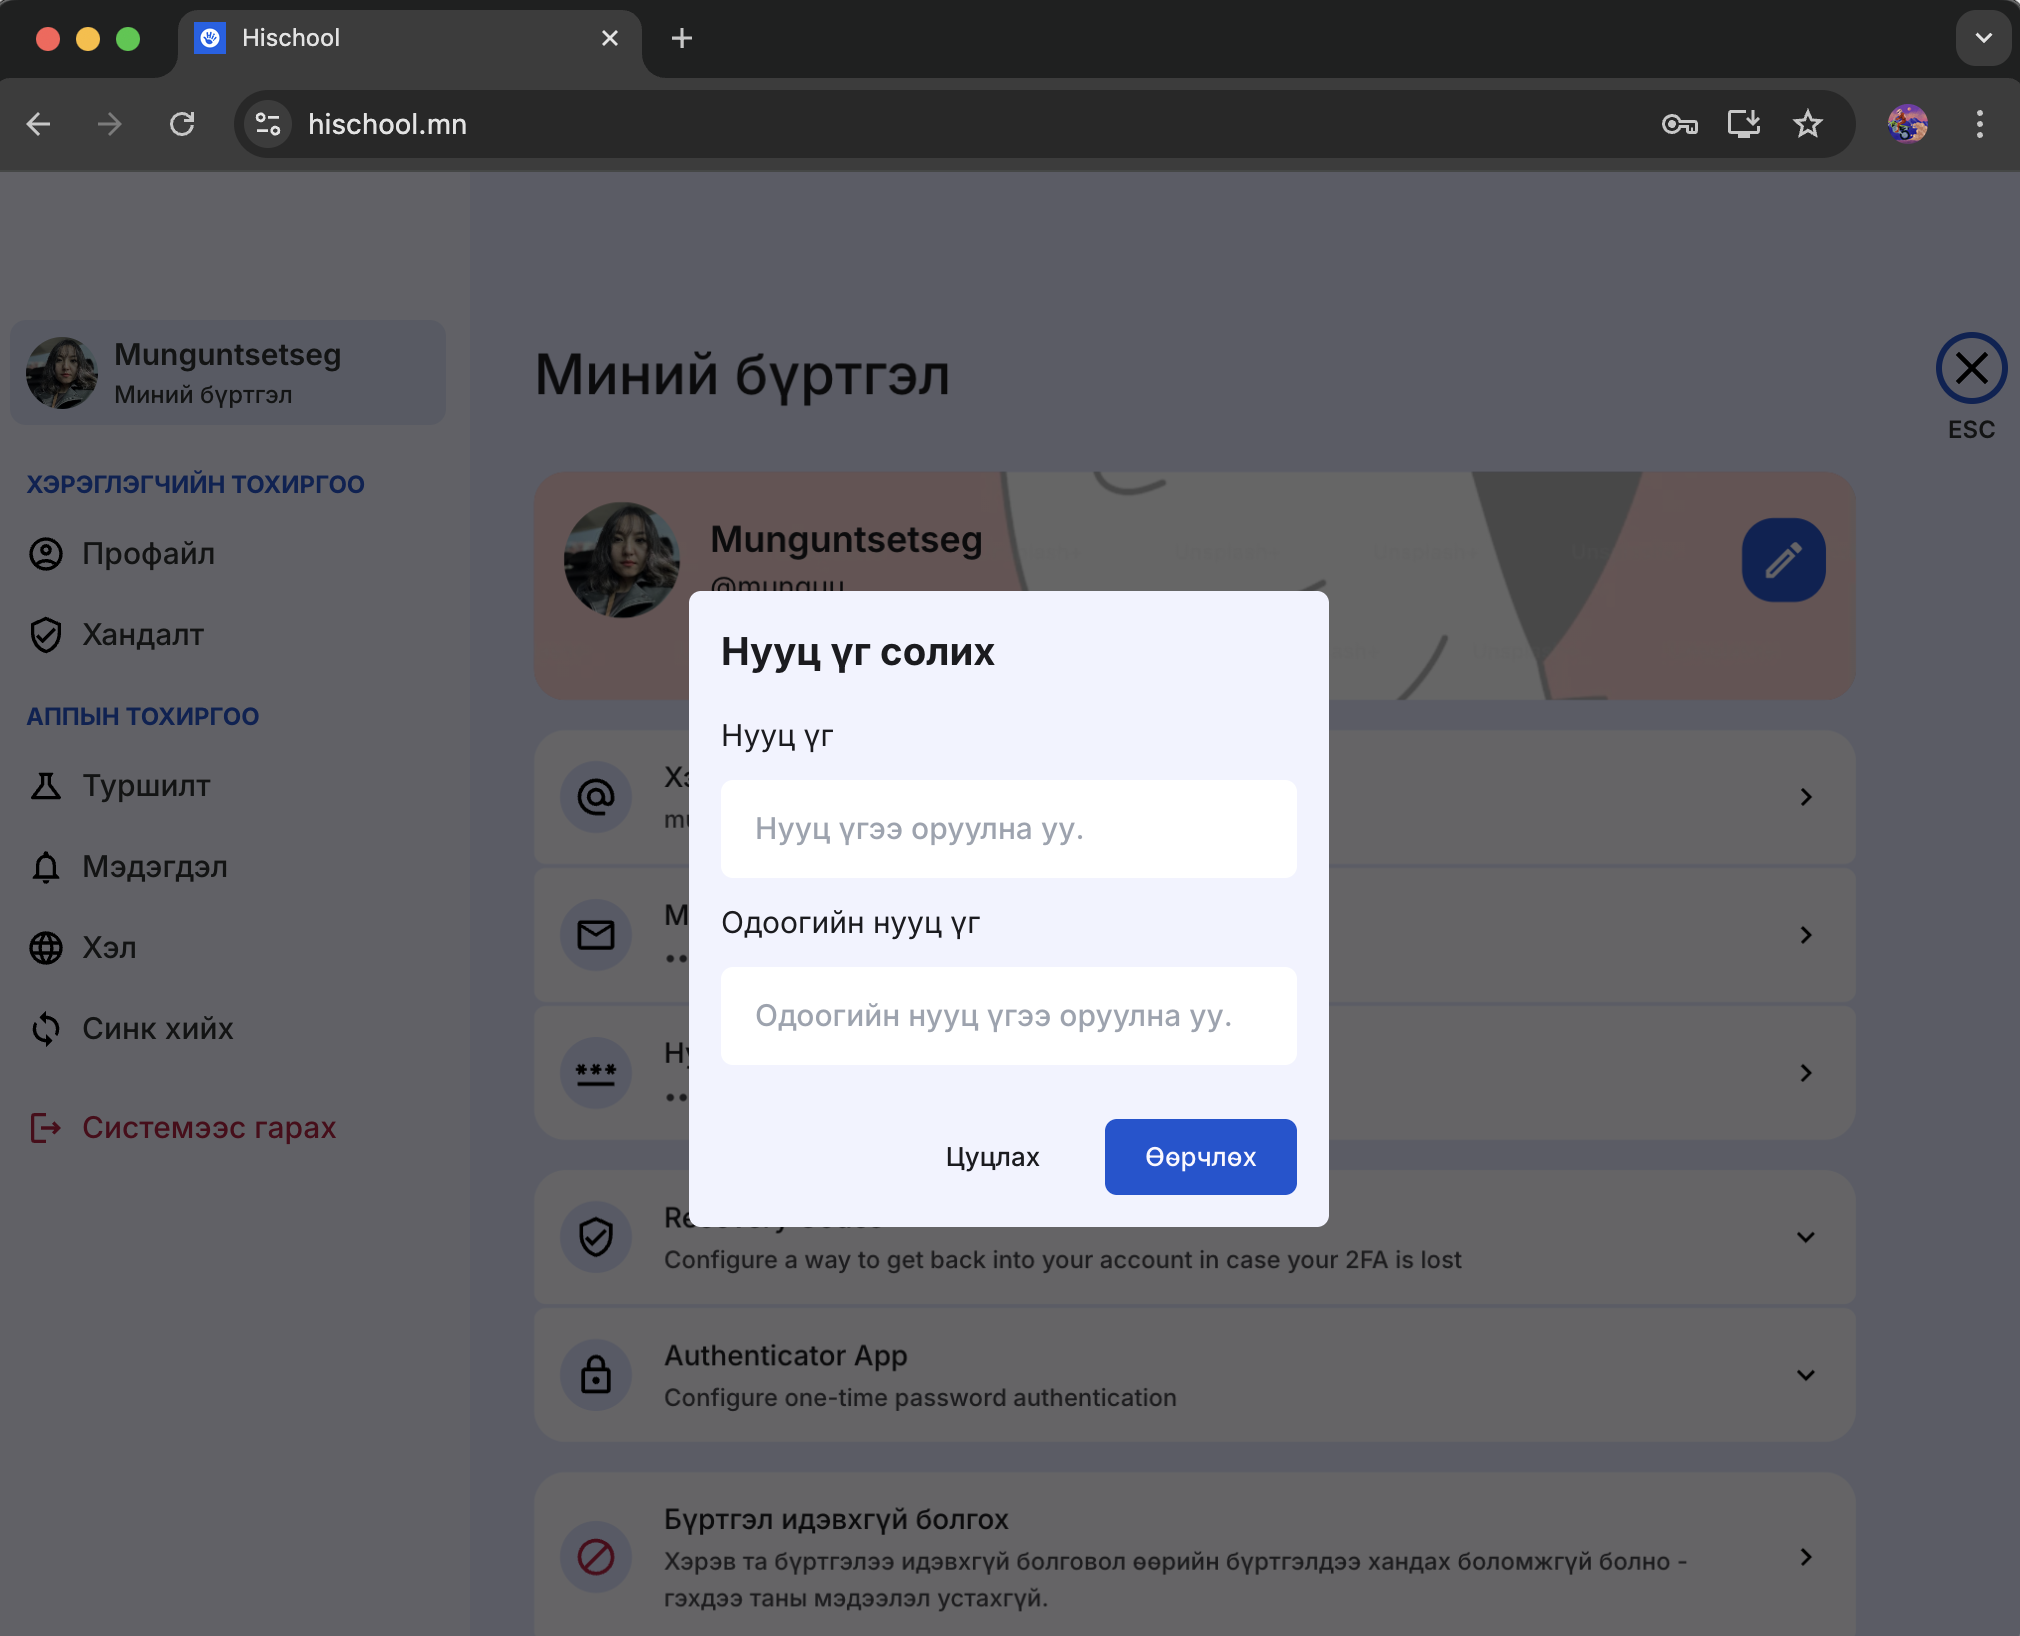The width and height of the screenshot is (2020, 1636).
Task: Expand the Authenticator App section chevron
Action: click(x=1805, y=1376)
